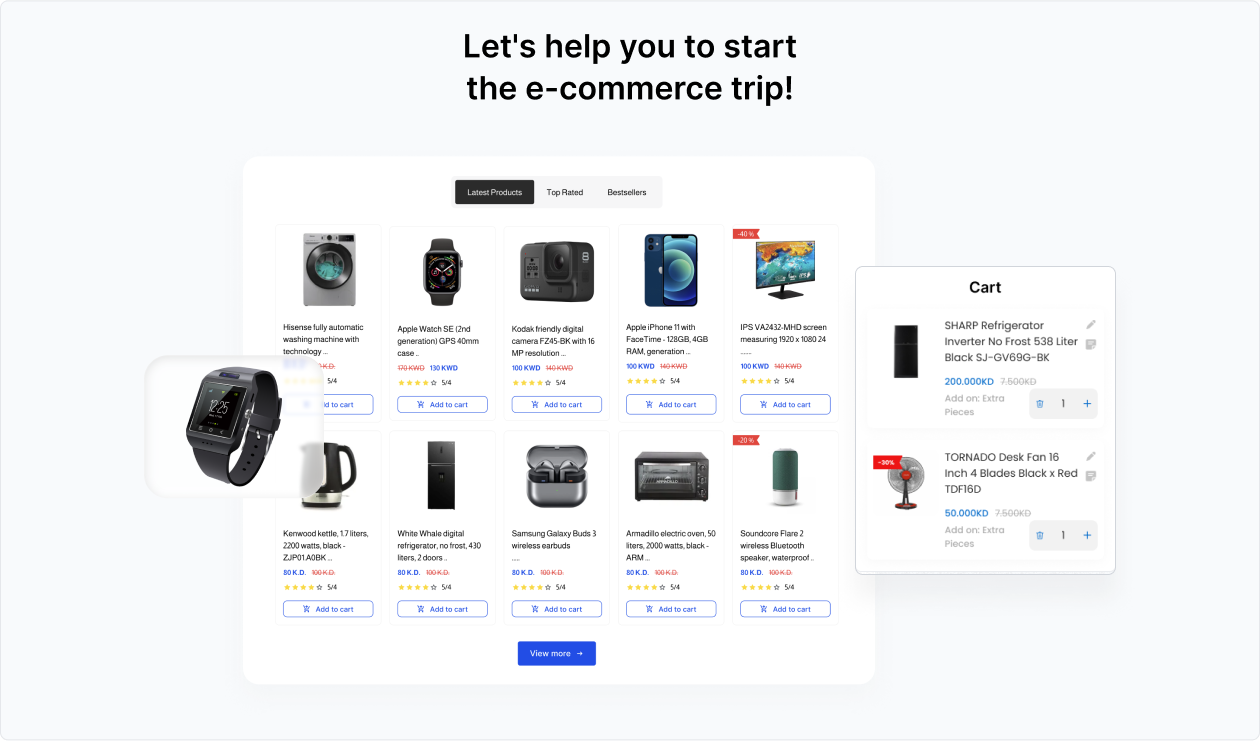The image size is (1260, 741).
Task: Increase the TORNADO Desk Fan quantity
Action: pyautogui.click(x=1087, y=535)
